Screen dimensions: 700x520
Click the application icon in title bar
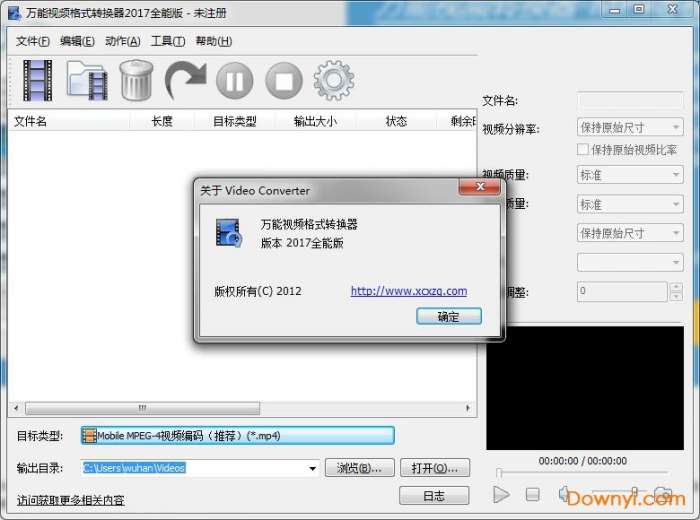pos(15,13)
